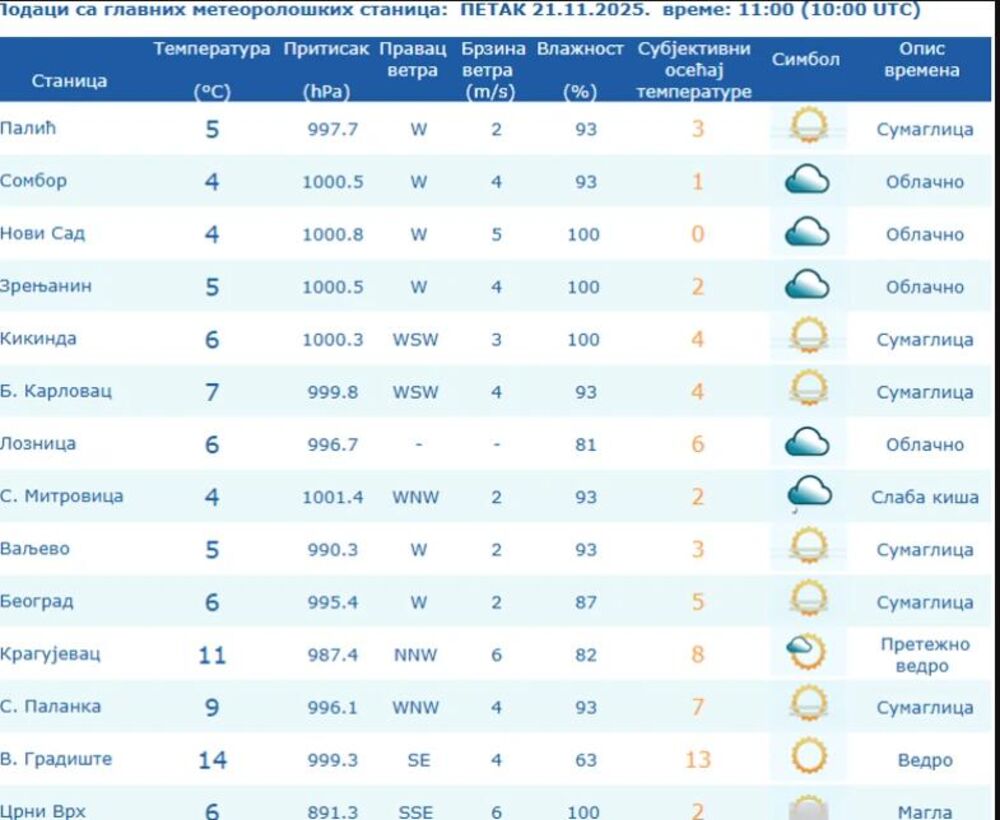Click the Б. Карловац station name

(x=56, y=391)
